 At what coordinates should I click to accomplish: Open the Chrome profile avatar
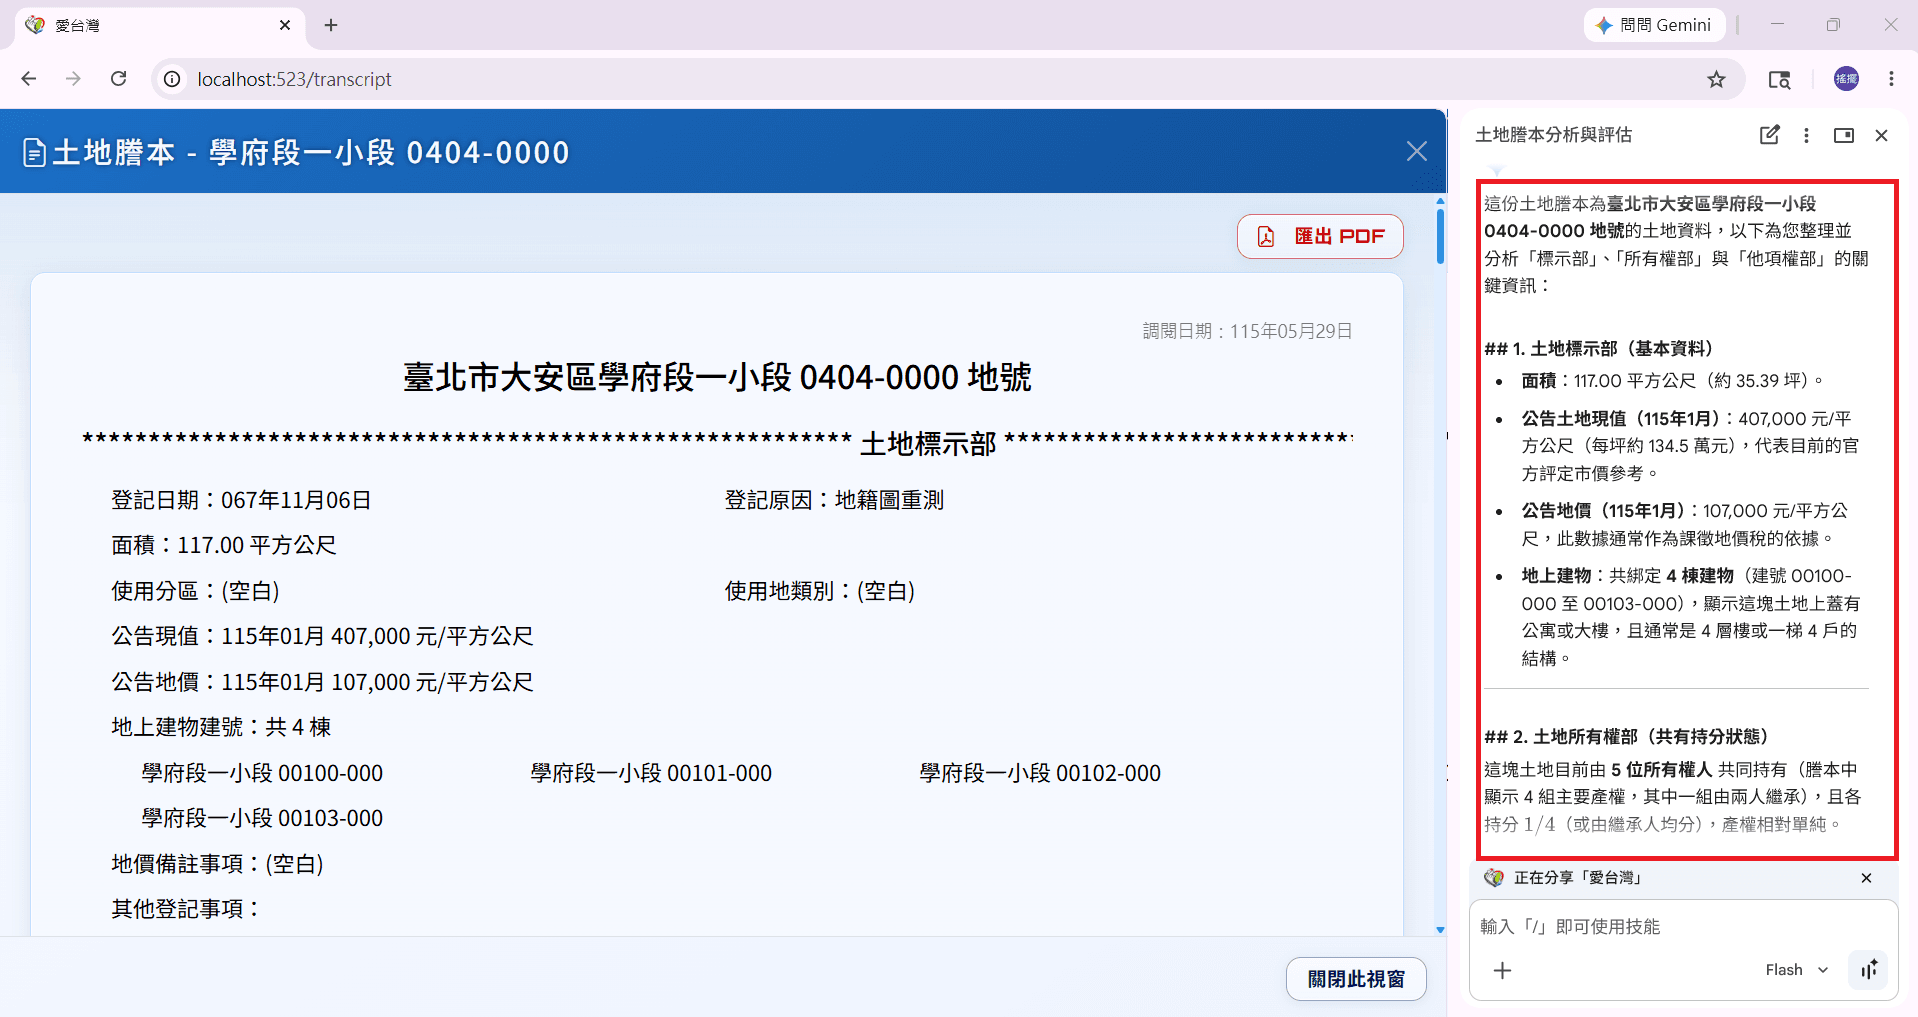click(x=1846, y=79)
